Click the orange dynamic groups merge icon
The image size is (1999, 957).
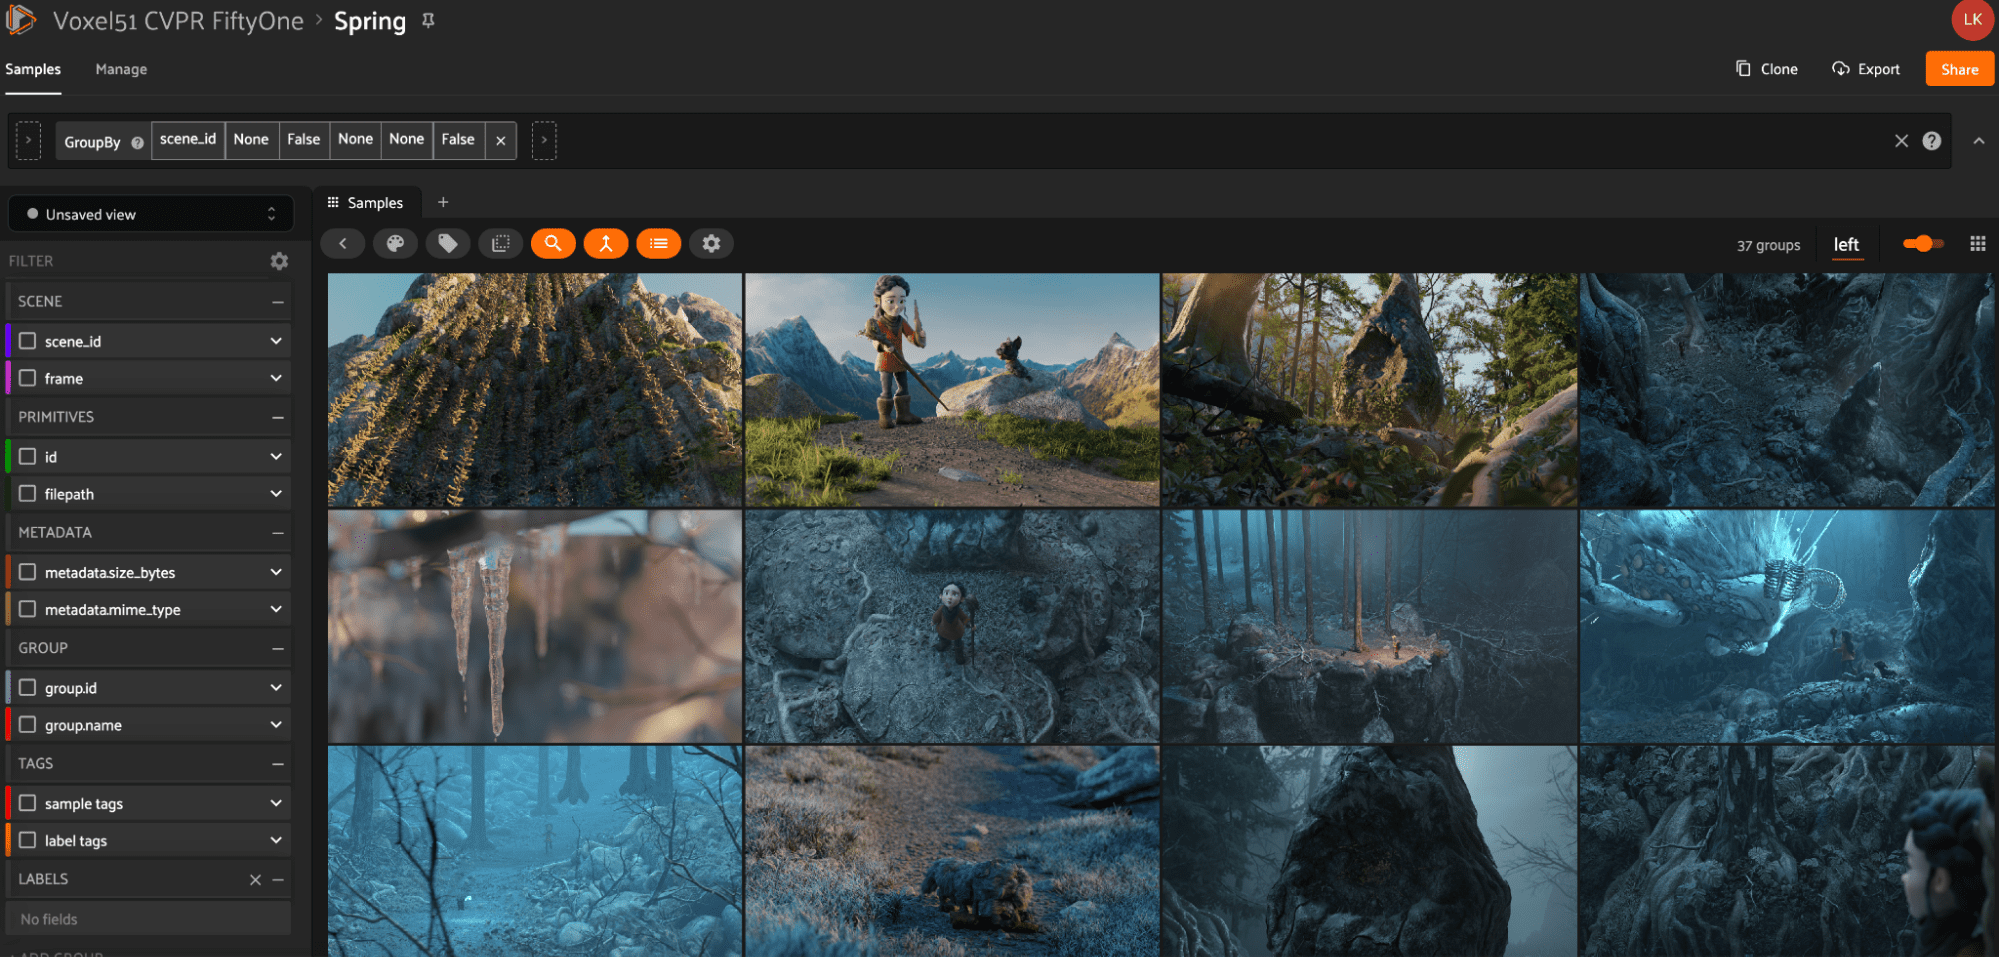tap(606, 243)
